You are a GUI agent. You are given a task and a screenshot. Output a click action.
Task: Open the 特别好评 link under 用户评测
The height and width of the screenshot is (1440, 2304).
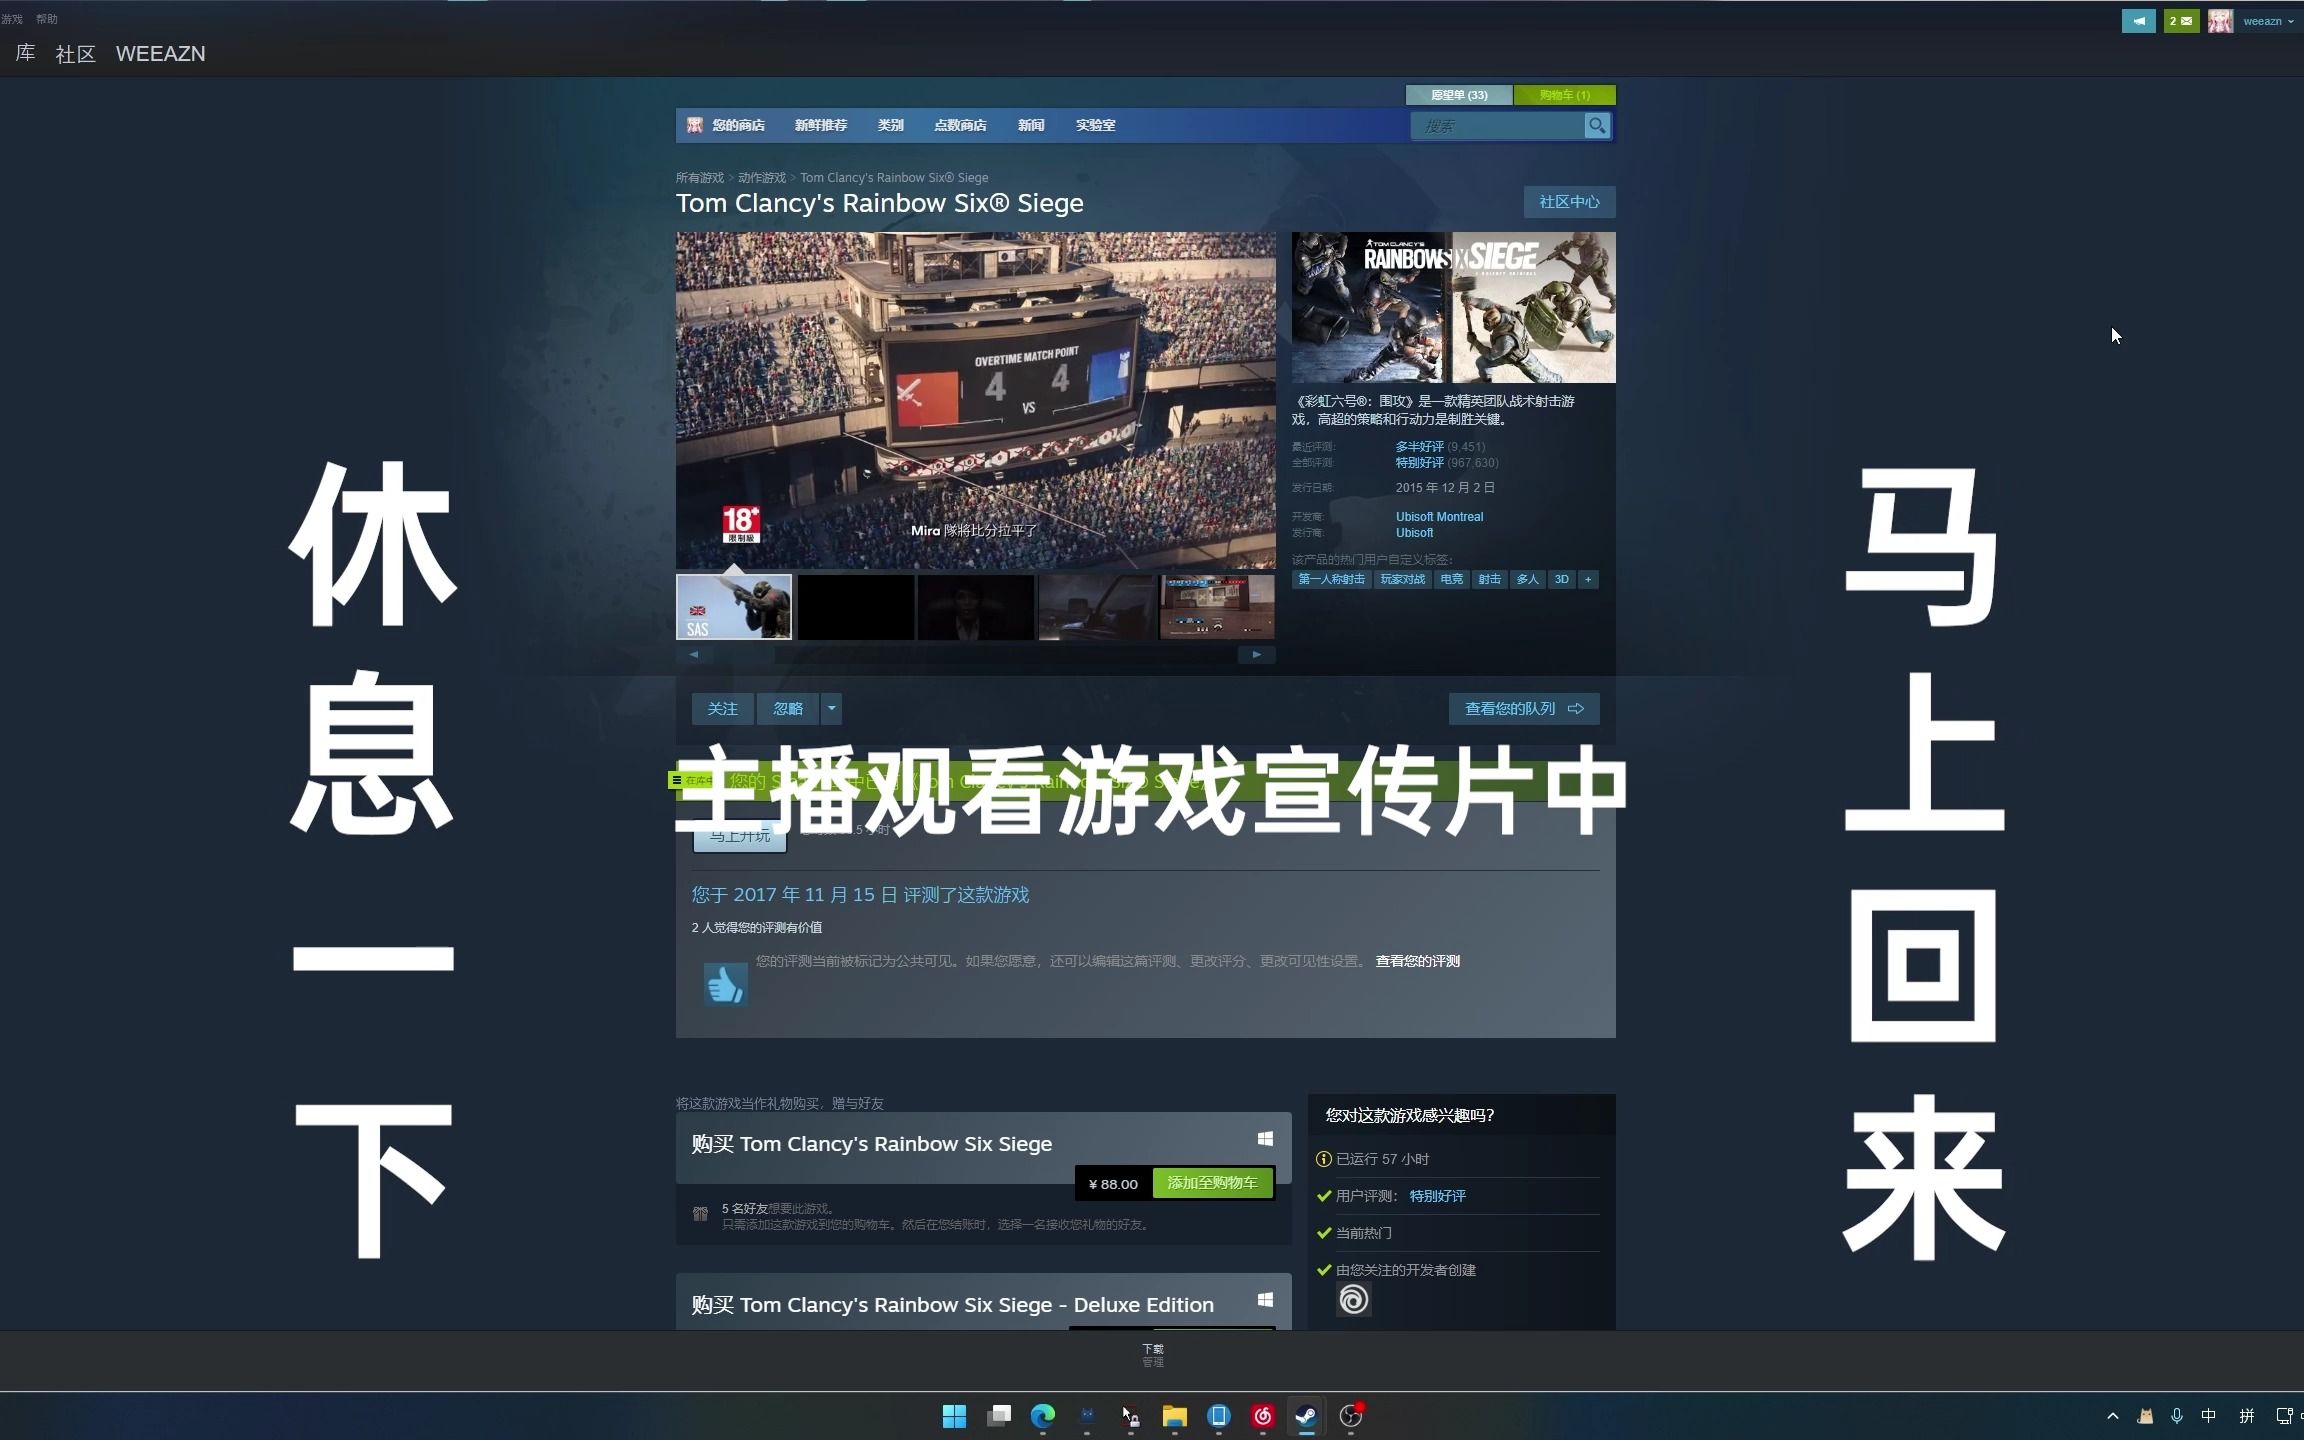coord(1438,1196)
